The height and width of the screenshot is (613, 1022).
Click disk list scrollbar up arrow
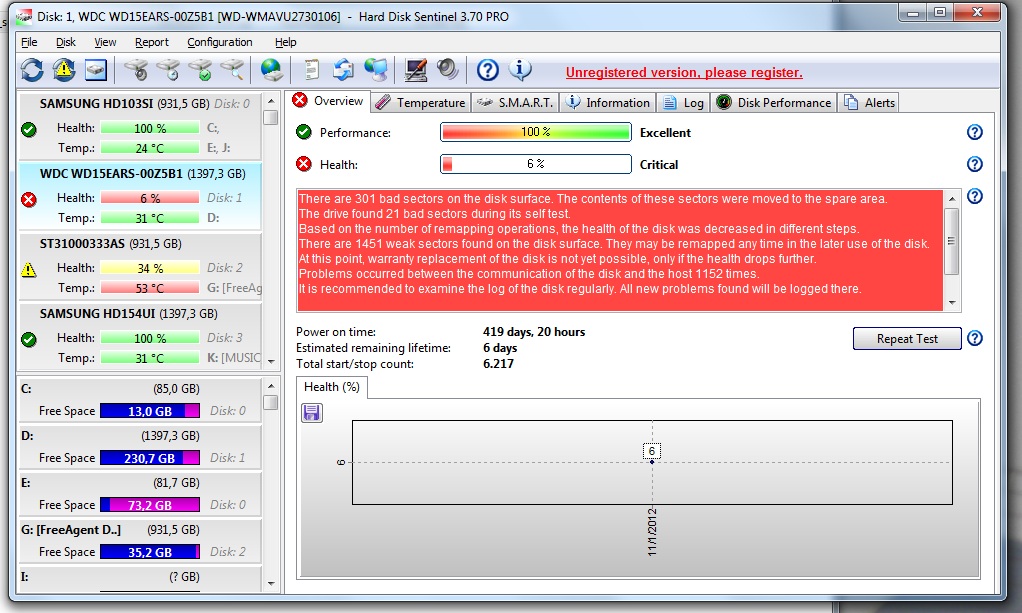pyautogui.click(x=271, y=102)
